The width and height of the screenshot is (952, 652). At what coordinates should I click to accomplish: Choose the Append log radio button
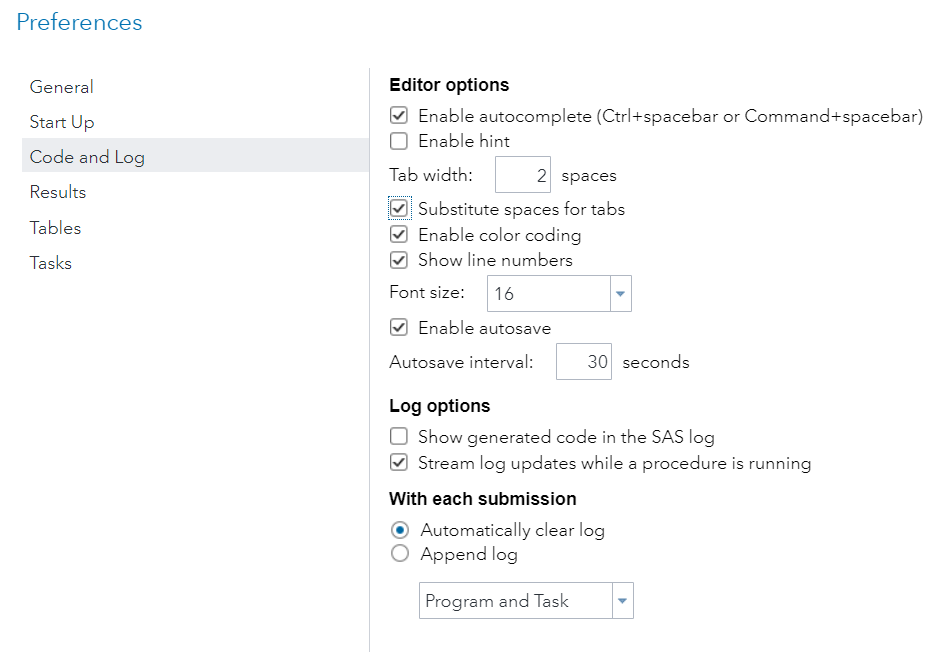coord(400,554)
